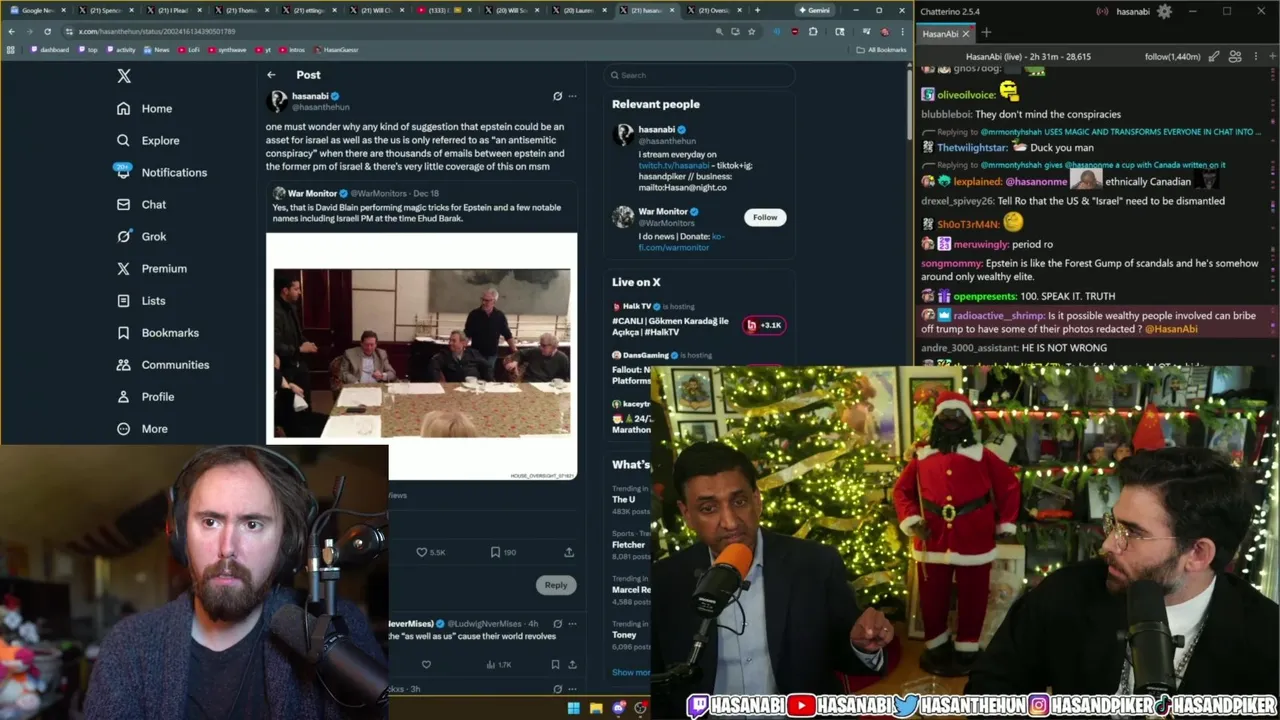Open three-dot menu on hasanabi's post
Screen dimensions: 1280x720
click(572, 96)
